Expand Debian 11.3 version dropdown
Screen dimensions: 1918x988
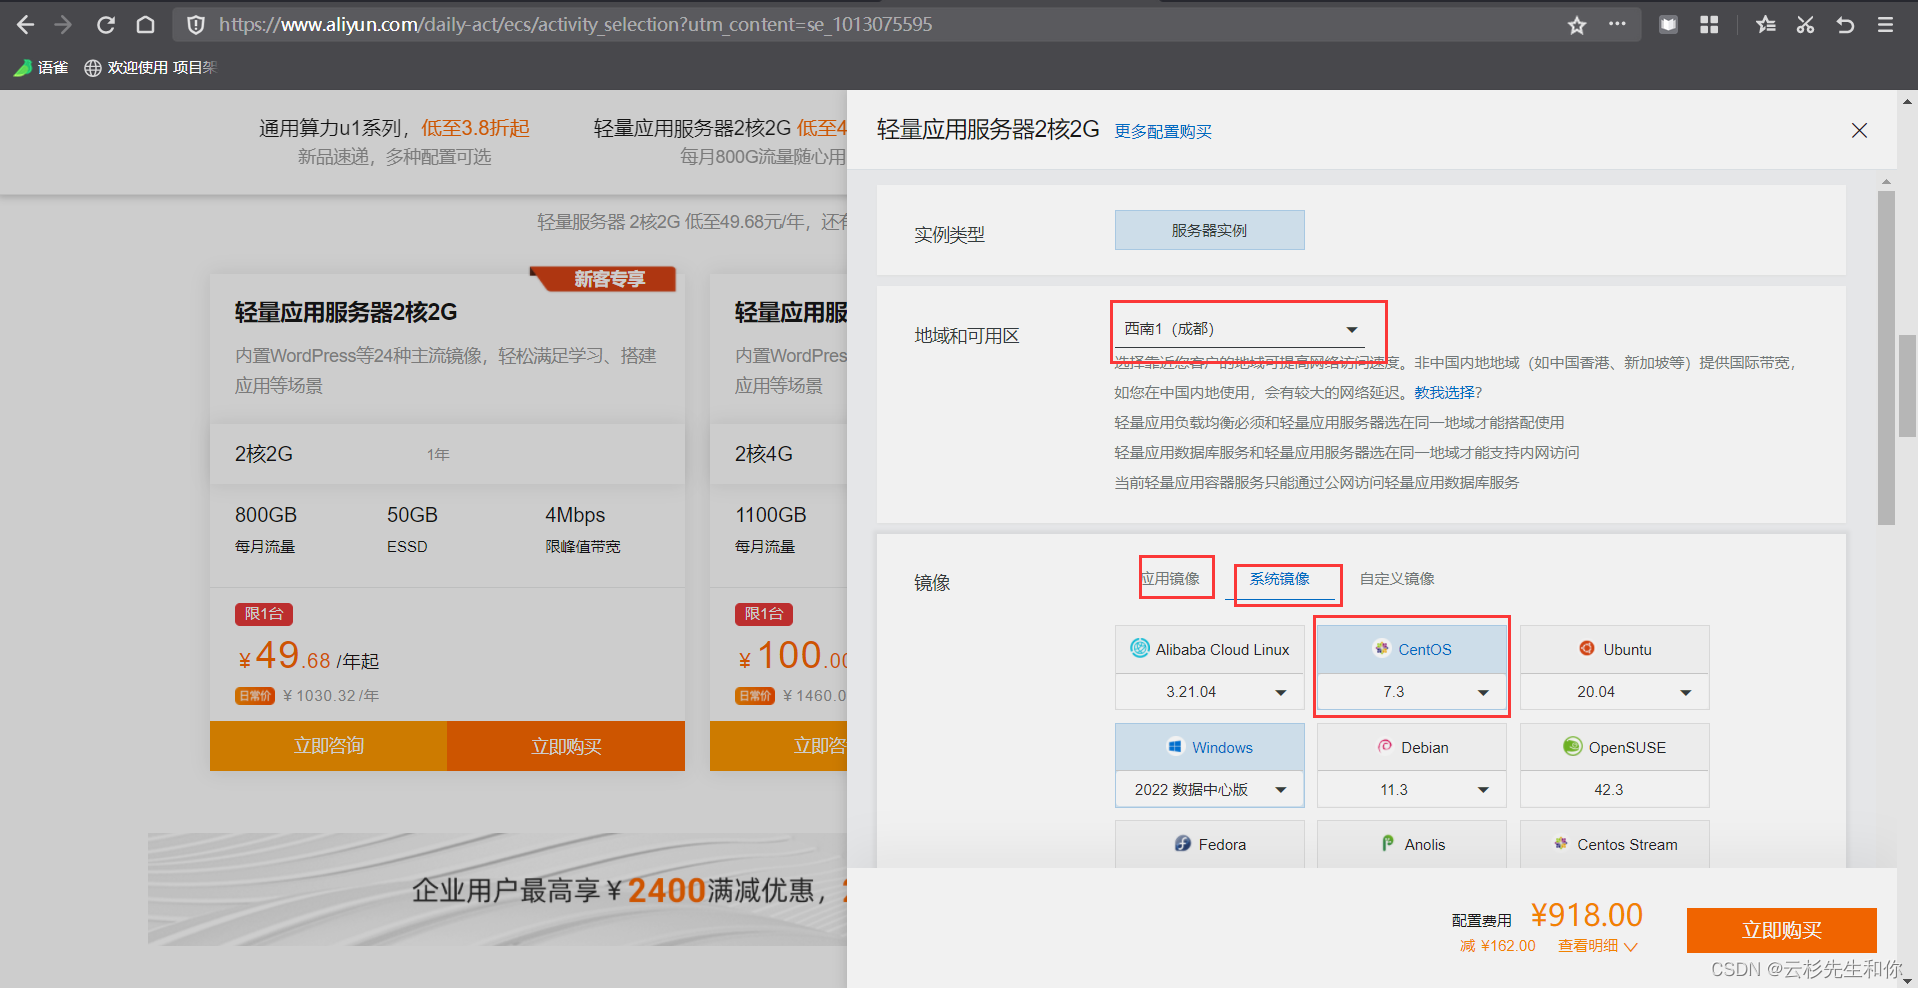pyautogui.click(x=1412, y=790)
